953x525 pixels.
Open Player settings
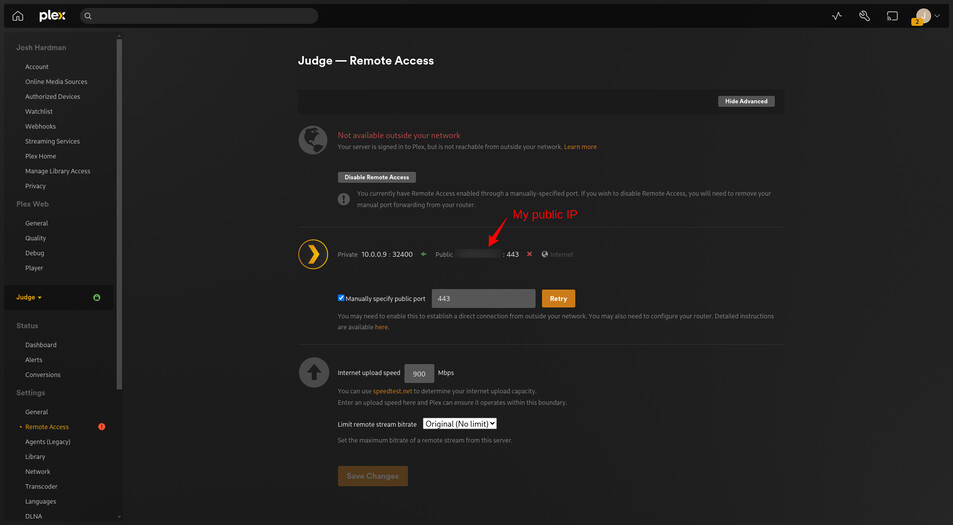tap(34, 268)
